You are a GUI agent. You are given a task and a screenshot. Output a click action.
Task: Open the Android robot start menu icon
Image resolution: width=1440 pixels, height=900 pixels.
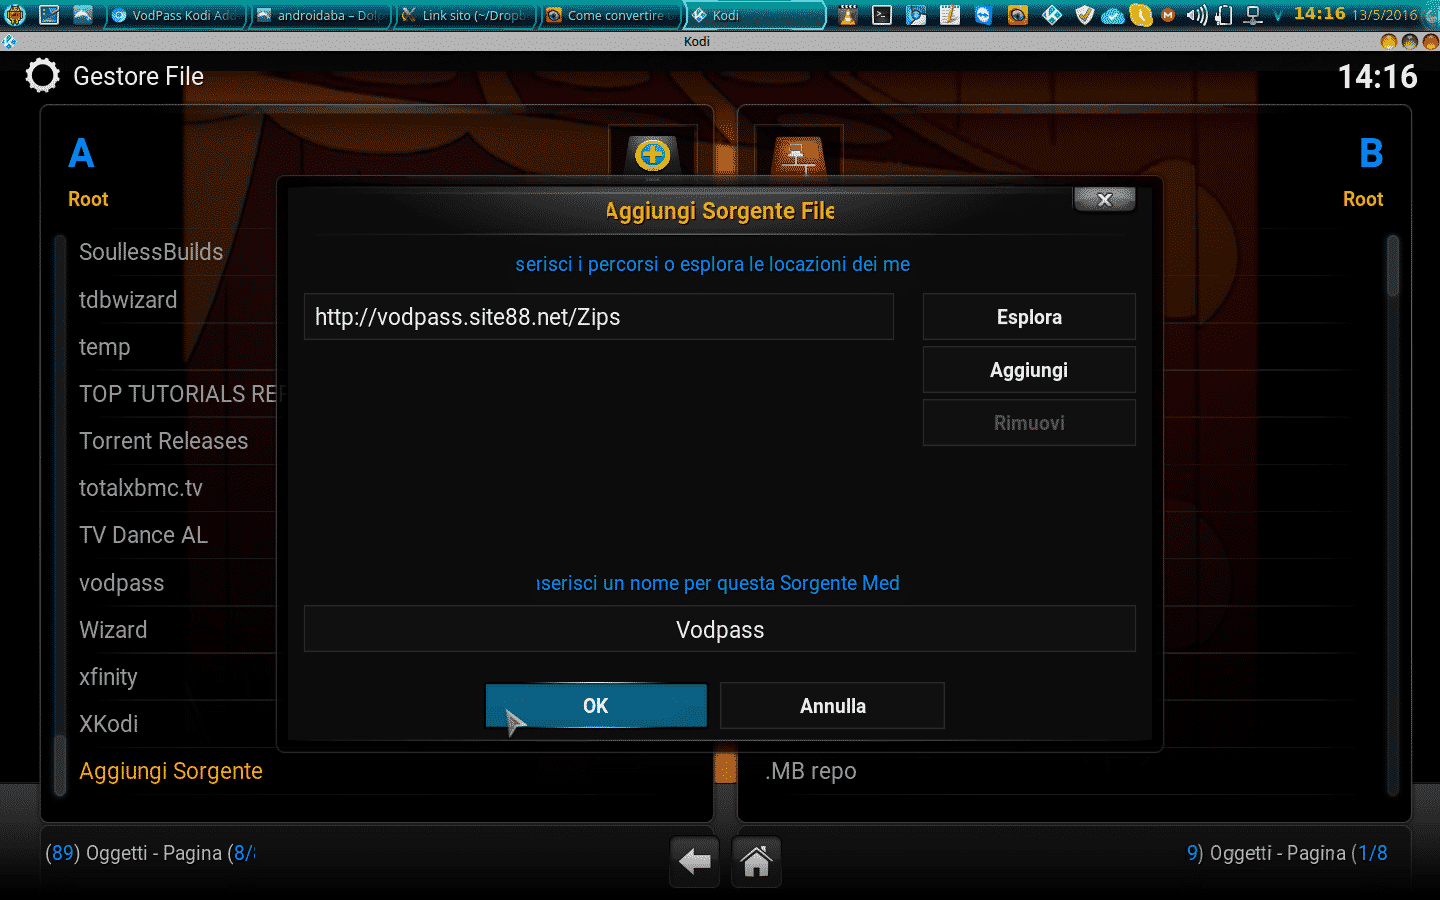pyautogui.click(x=15, y=15)
